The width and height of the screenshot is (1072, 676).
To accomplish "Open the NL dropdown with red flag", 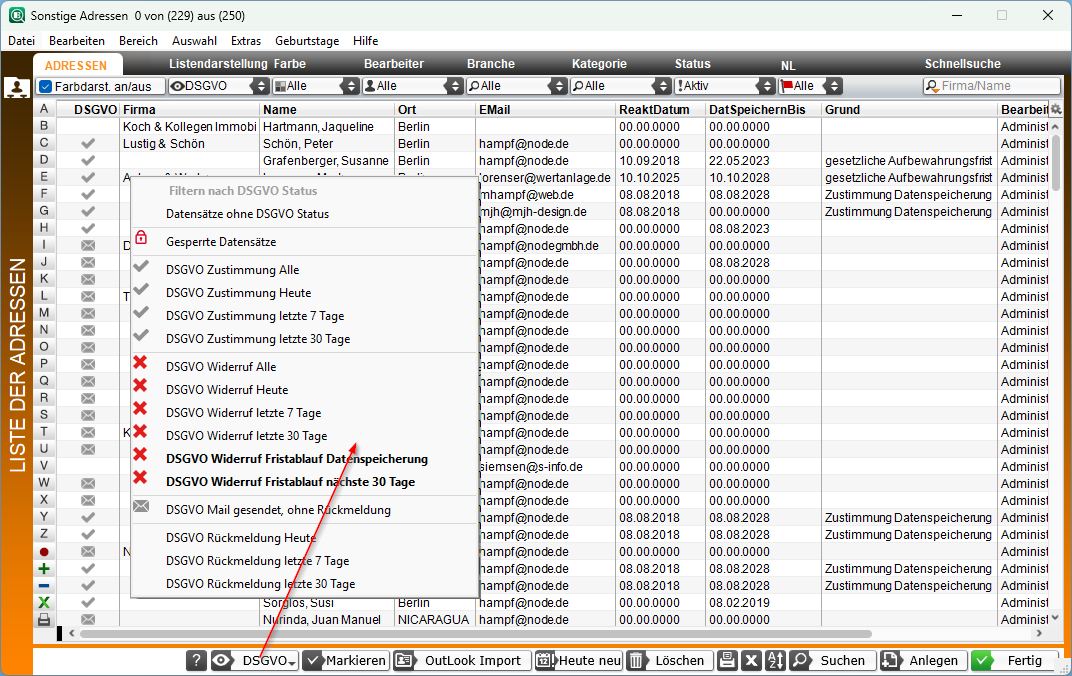I will click(x=810, y=87).
